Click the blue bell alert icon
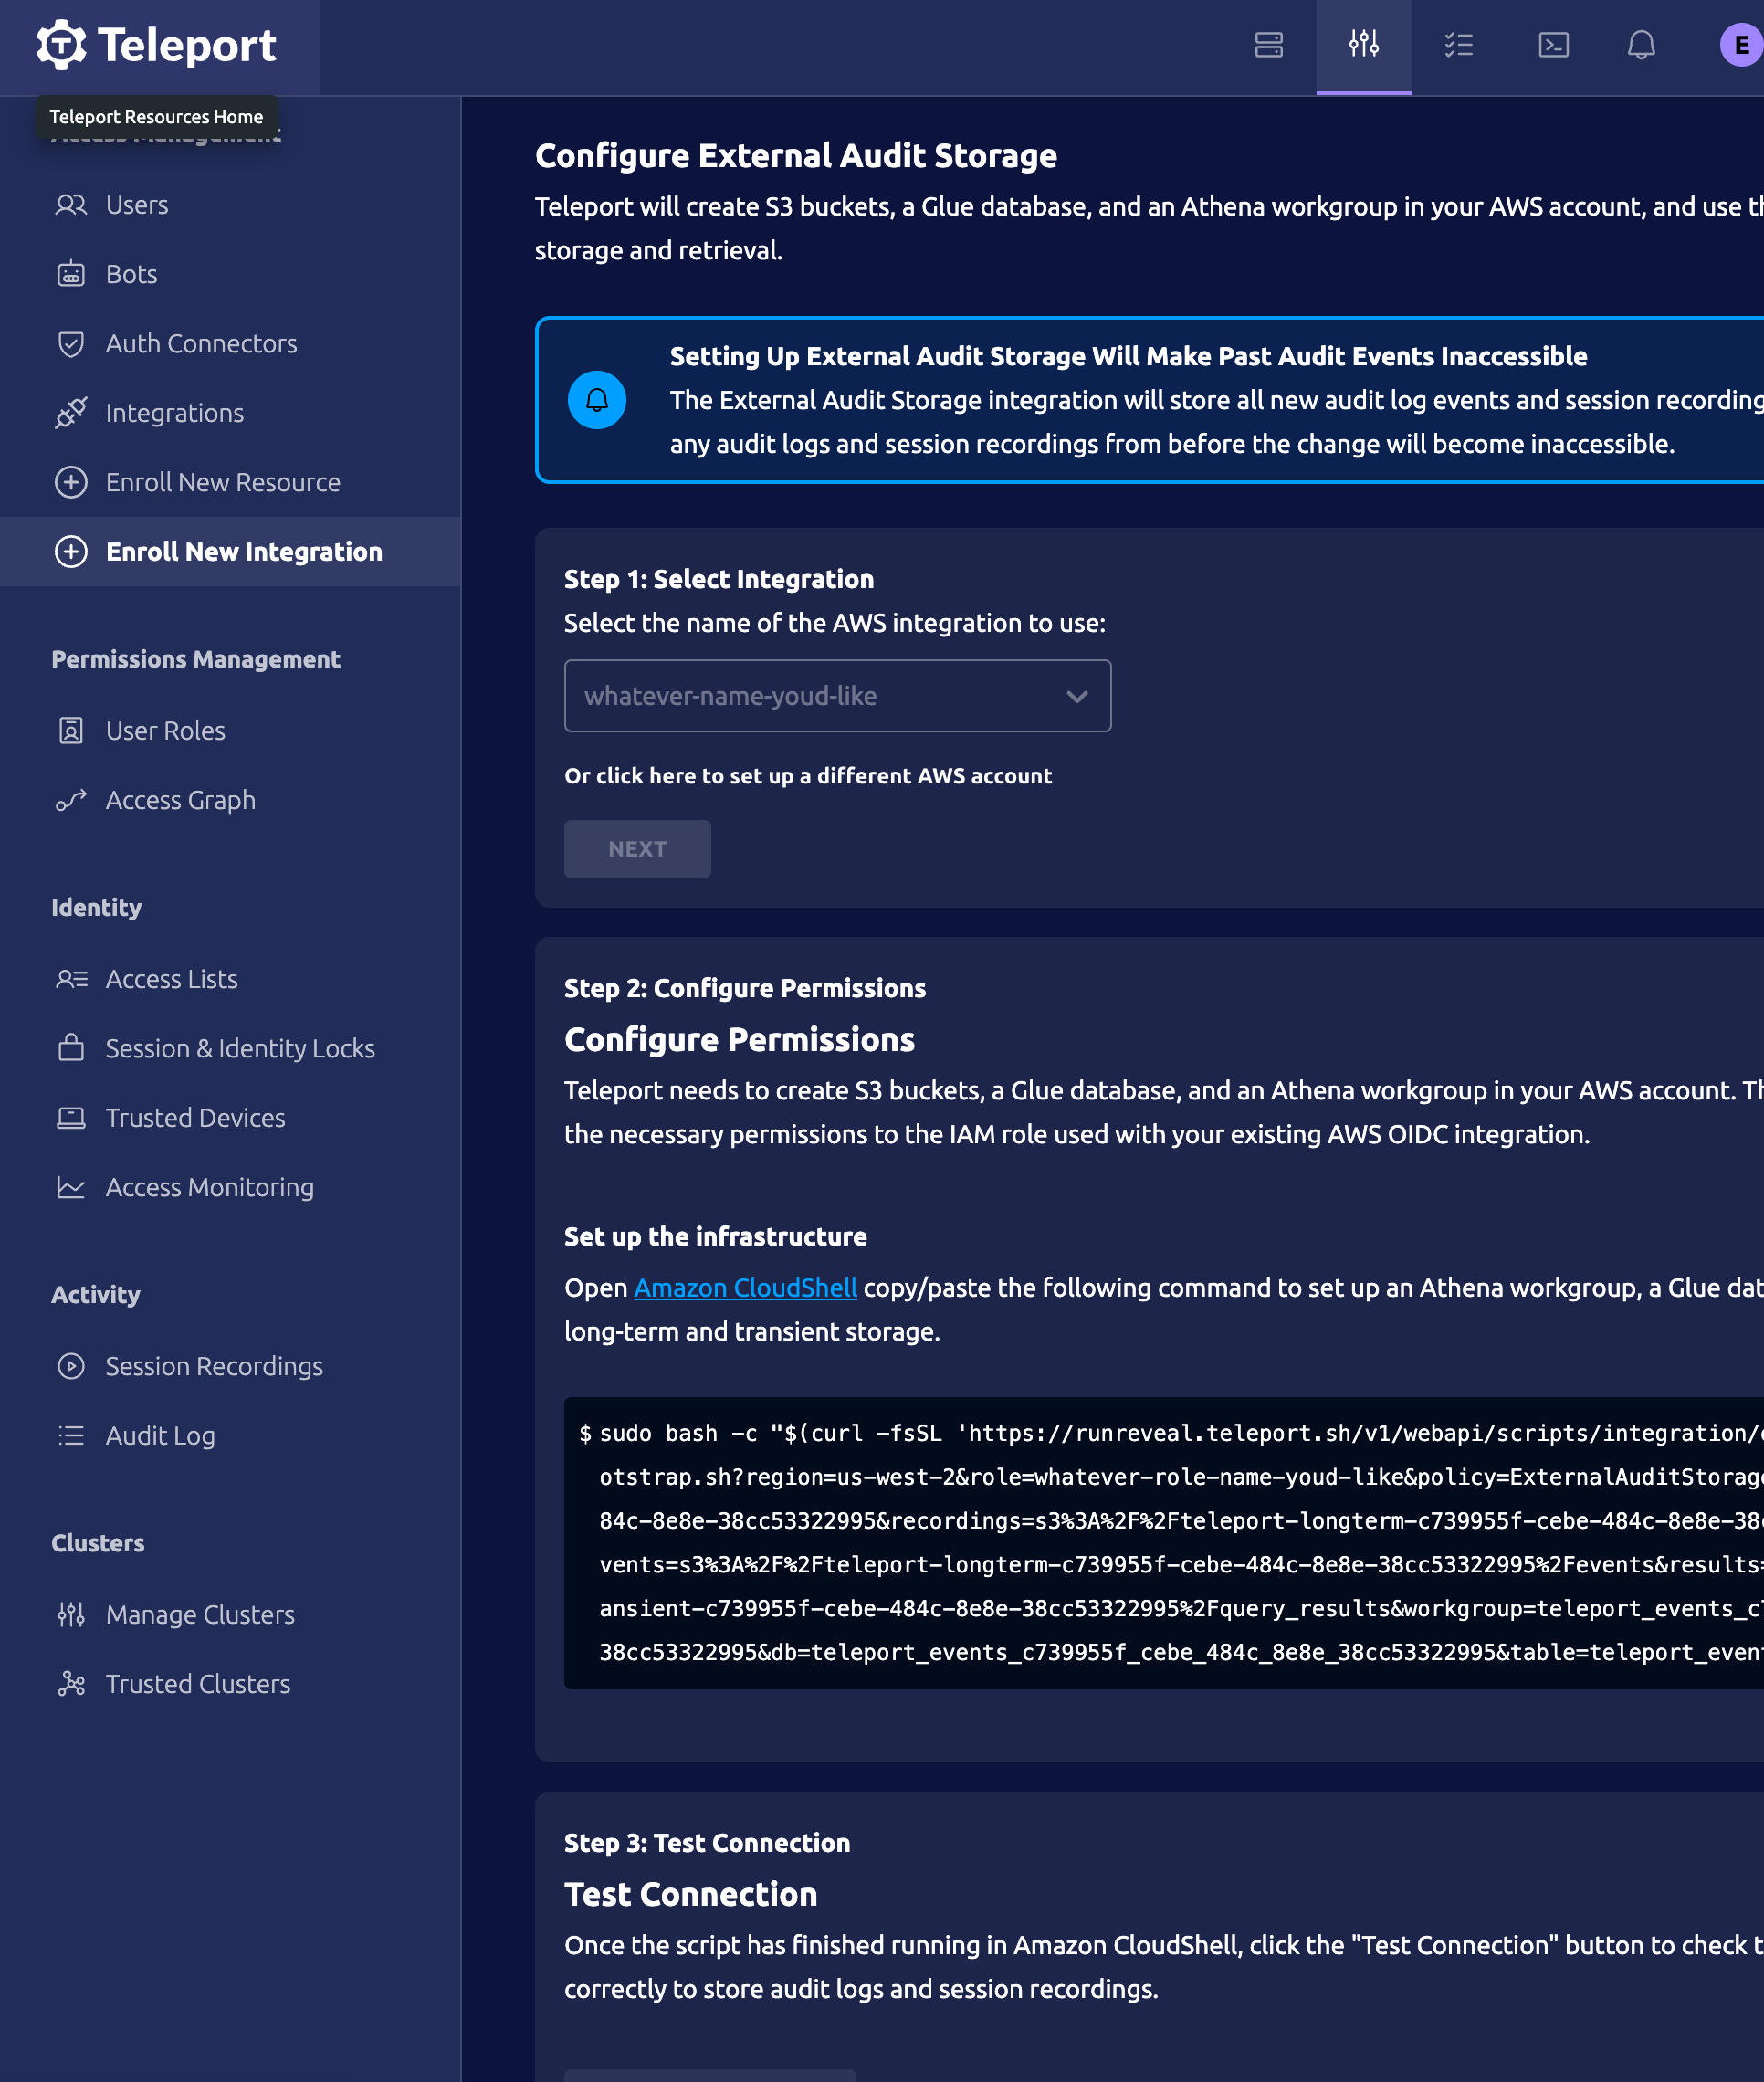The image size is (1764, 2082). [597, 400]
